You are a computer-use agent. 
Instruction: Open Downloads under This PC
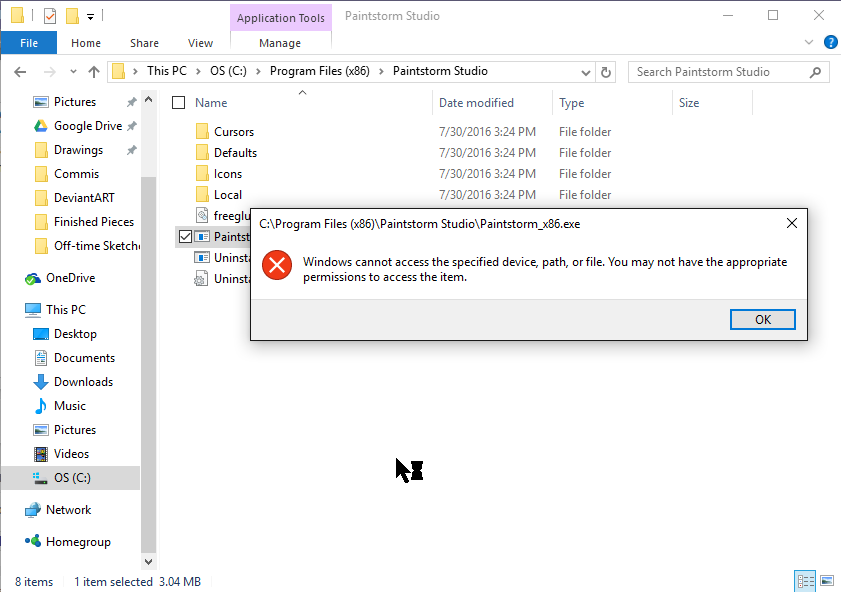(x=83, y=382)
